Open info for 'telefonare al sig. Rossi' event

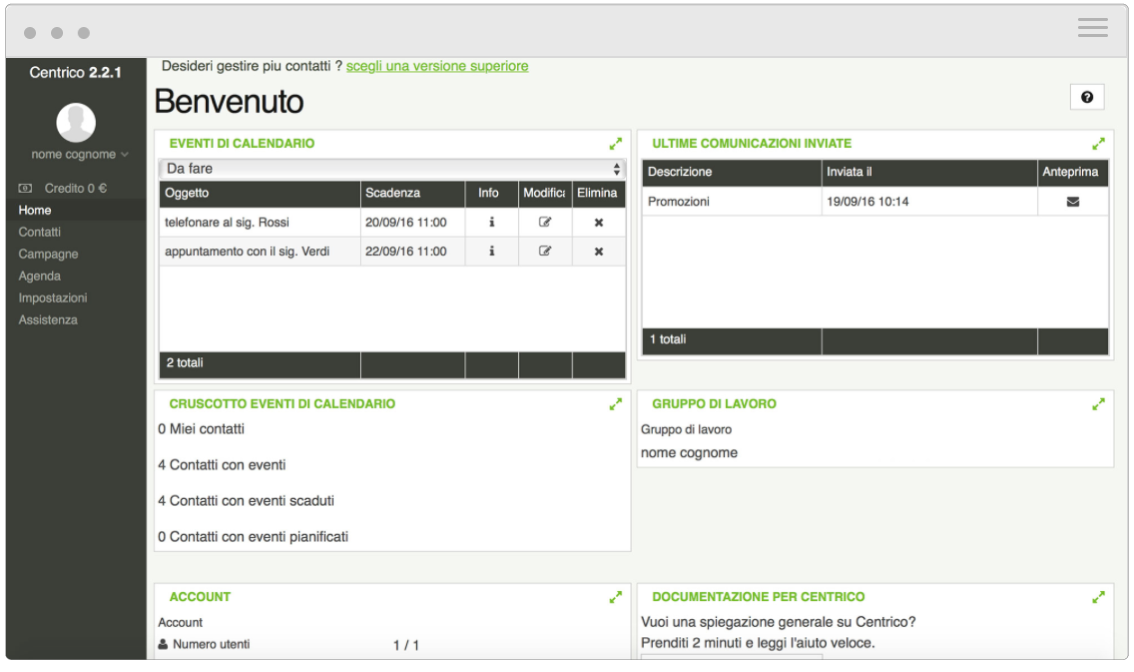pyautogui.click(x=491, y=222)
